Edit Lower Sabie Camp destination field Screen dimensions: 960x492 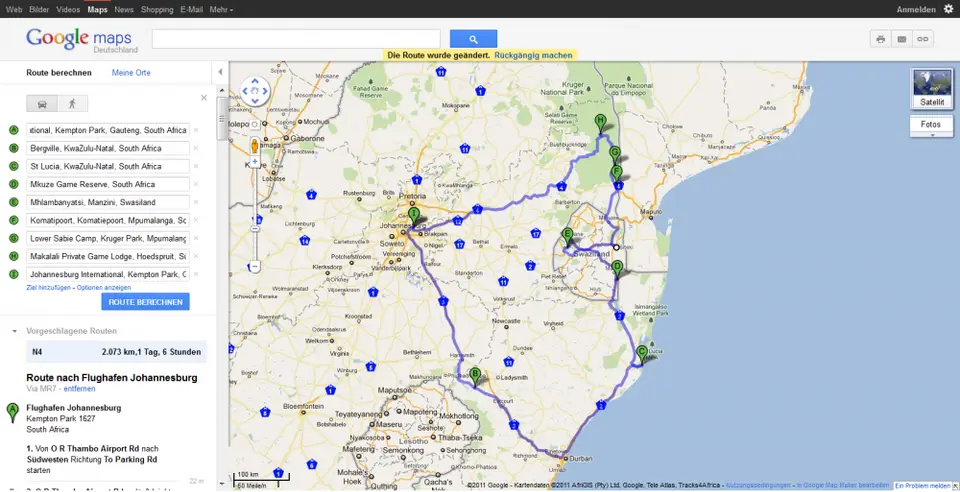[x=108, y=238]
